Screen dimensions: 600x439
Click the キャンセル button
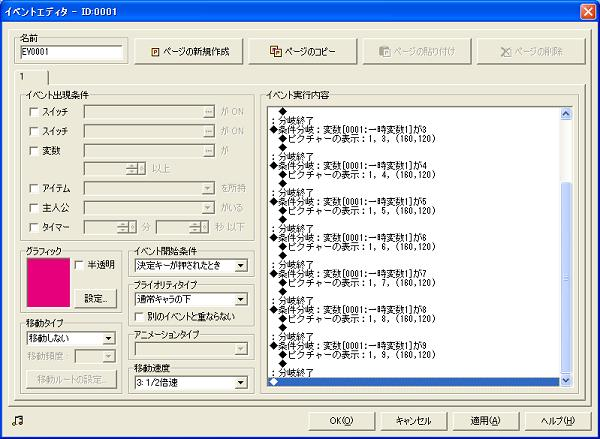[413, 421]
